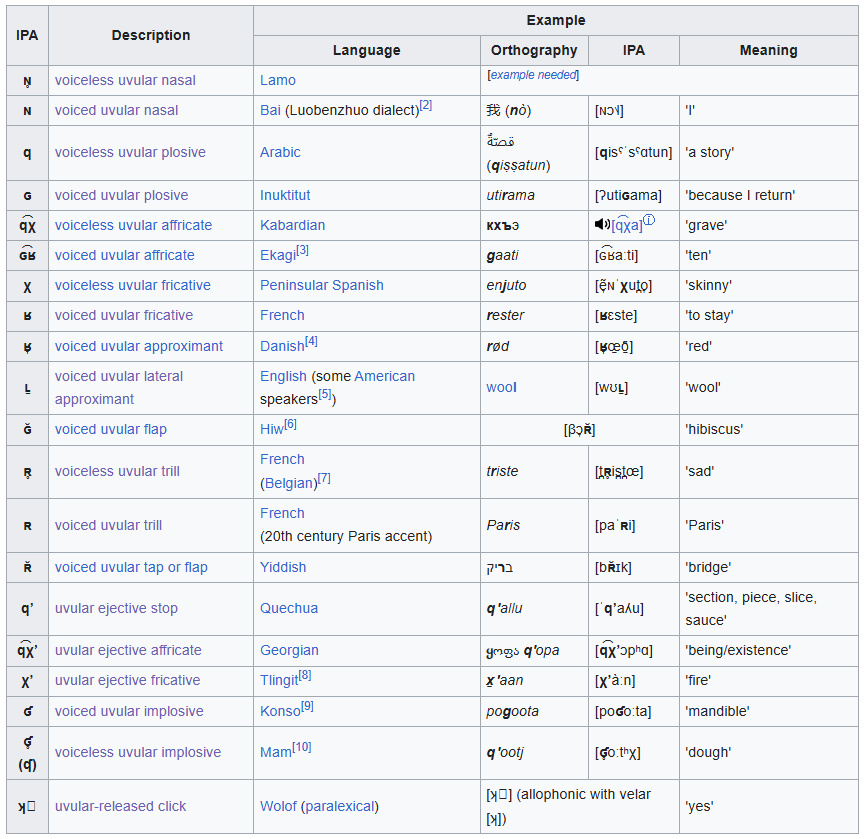Open the Quechua language link
The image size is (865, 839).
[289, 608]
